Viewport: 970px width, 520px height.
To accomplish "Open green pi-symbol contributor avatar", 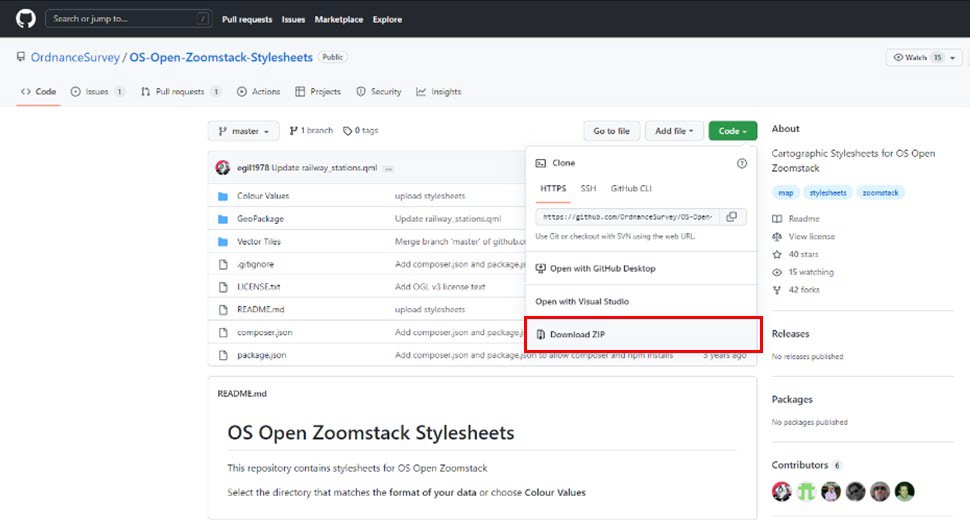I will tap(806, 492).
